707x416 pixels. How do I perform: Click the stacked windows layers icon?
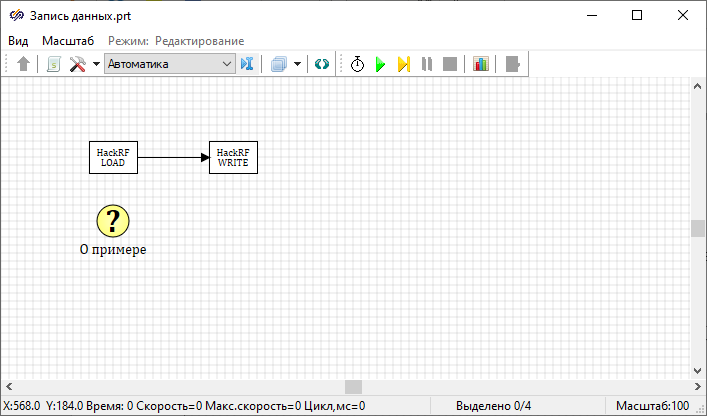pyautogui.click(x=279, y=64)
